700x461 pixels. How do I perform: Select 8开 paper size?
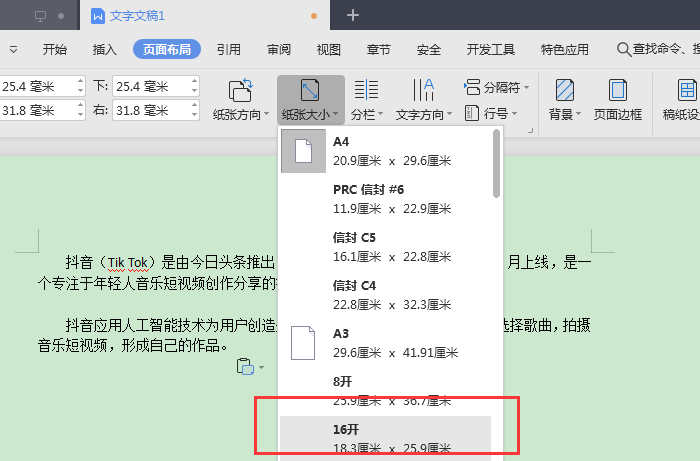tap(386, 391)
